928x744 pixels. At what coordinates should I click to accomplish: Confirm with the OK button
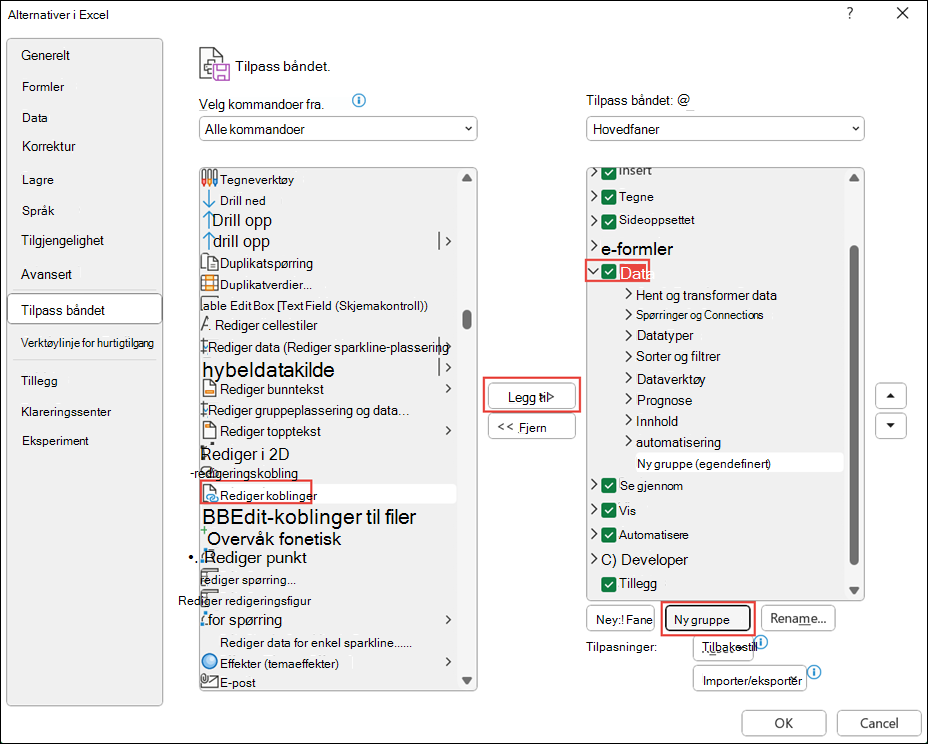tap(784, 723)
